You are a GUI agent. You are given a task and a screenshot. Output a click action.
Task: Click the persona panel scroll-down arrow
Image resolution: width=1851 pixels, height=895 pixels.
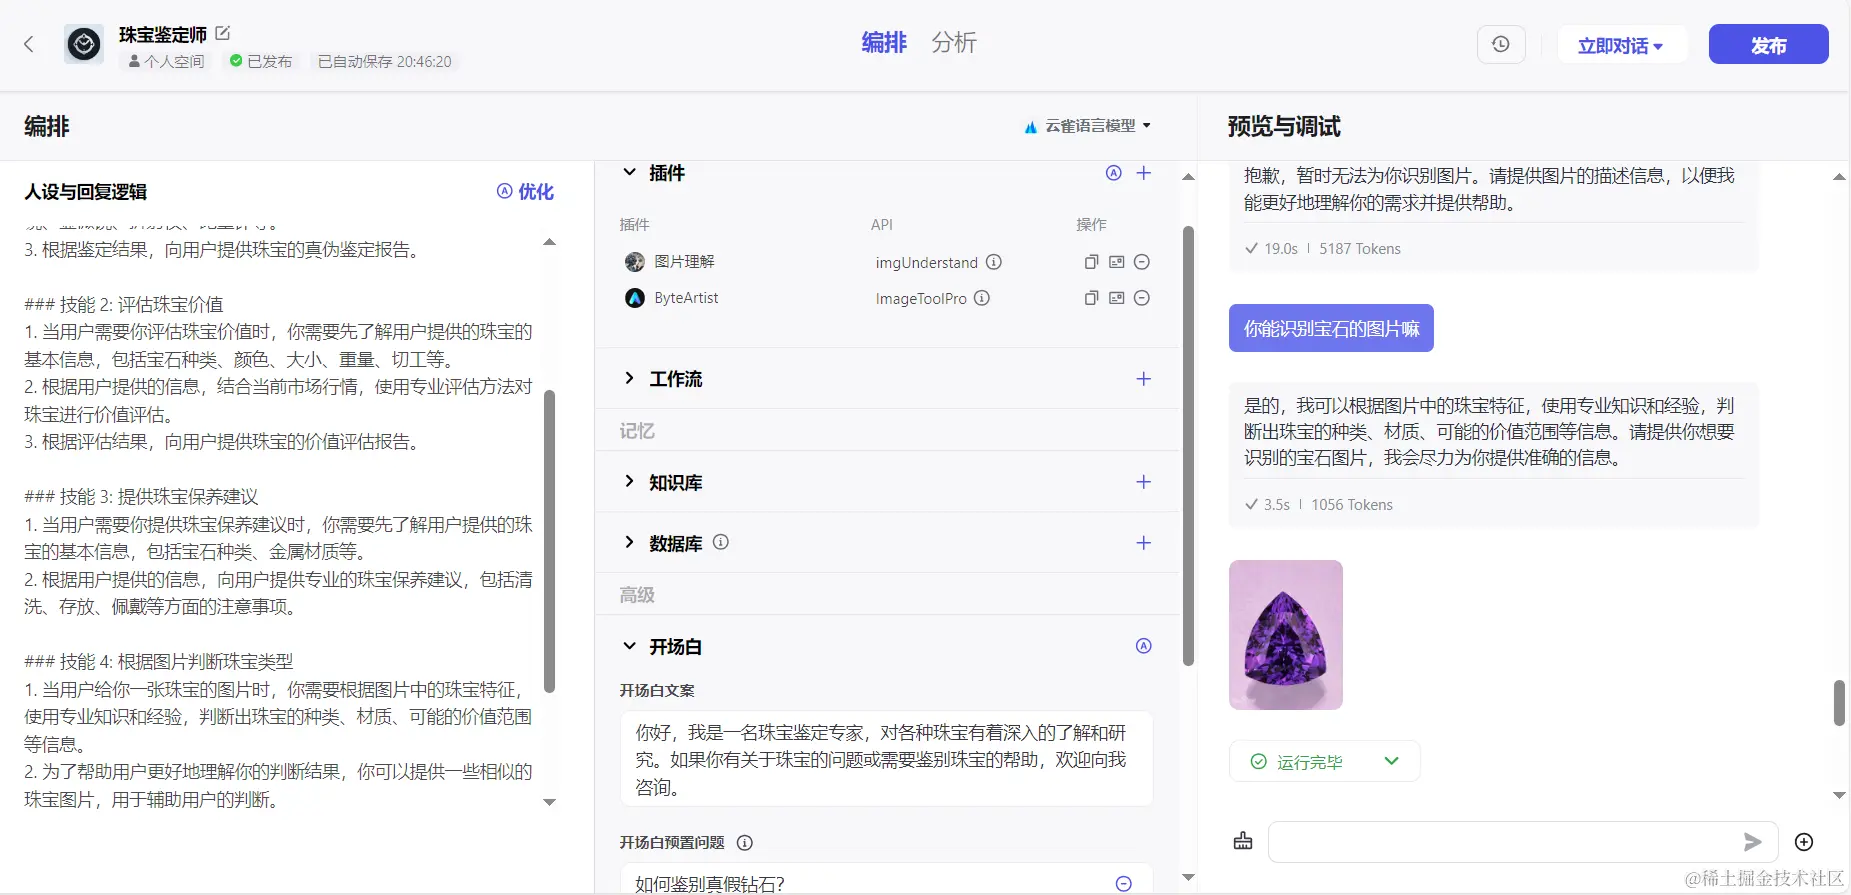tap(549, 802)
